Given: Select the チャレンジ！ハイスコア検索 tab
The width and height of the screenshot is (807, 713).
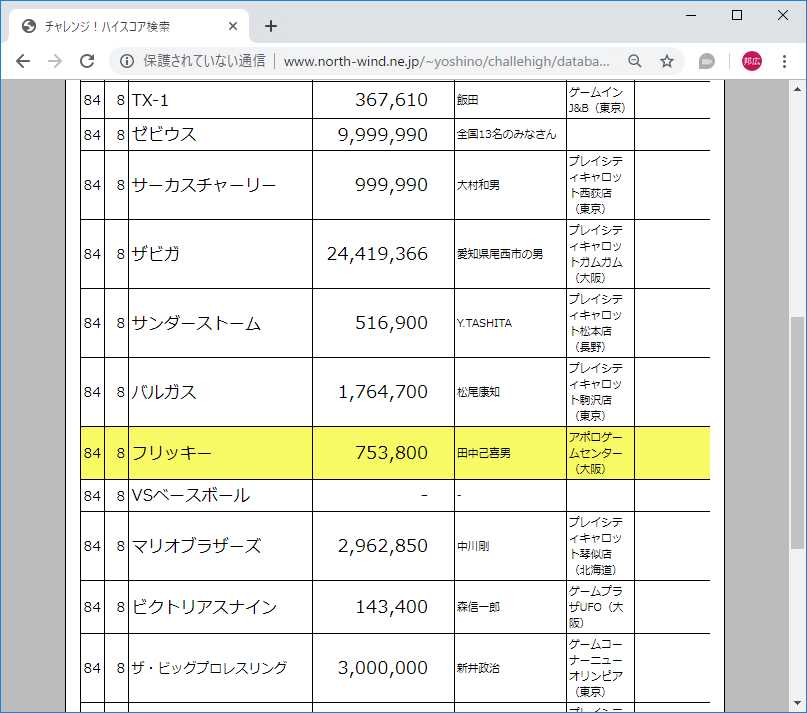Looking at the screenshot, I should coord(120,25).
